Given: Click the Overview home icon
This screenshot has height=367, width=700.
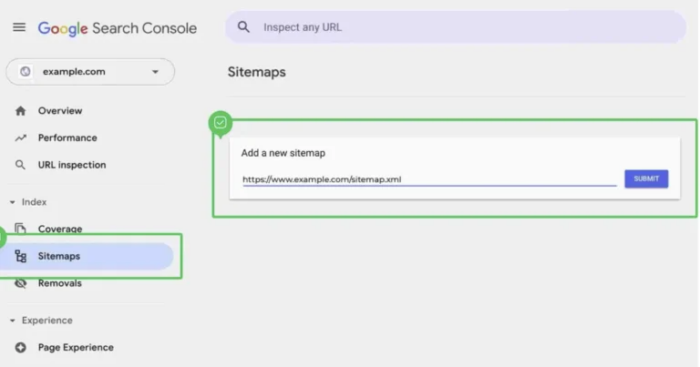Looking at the screenshot, I should 21,111.
